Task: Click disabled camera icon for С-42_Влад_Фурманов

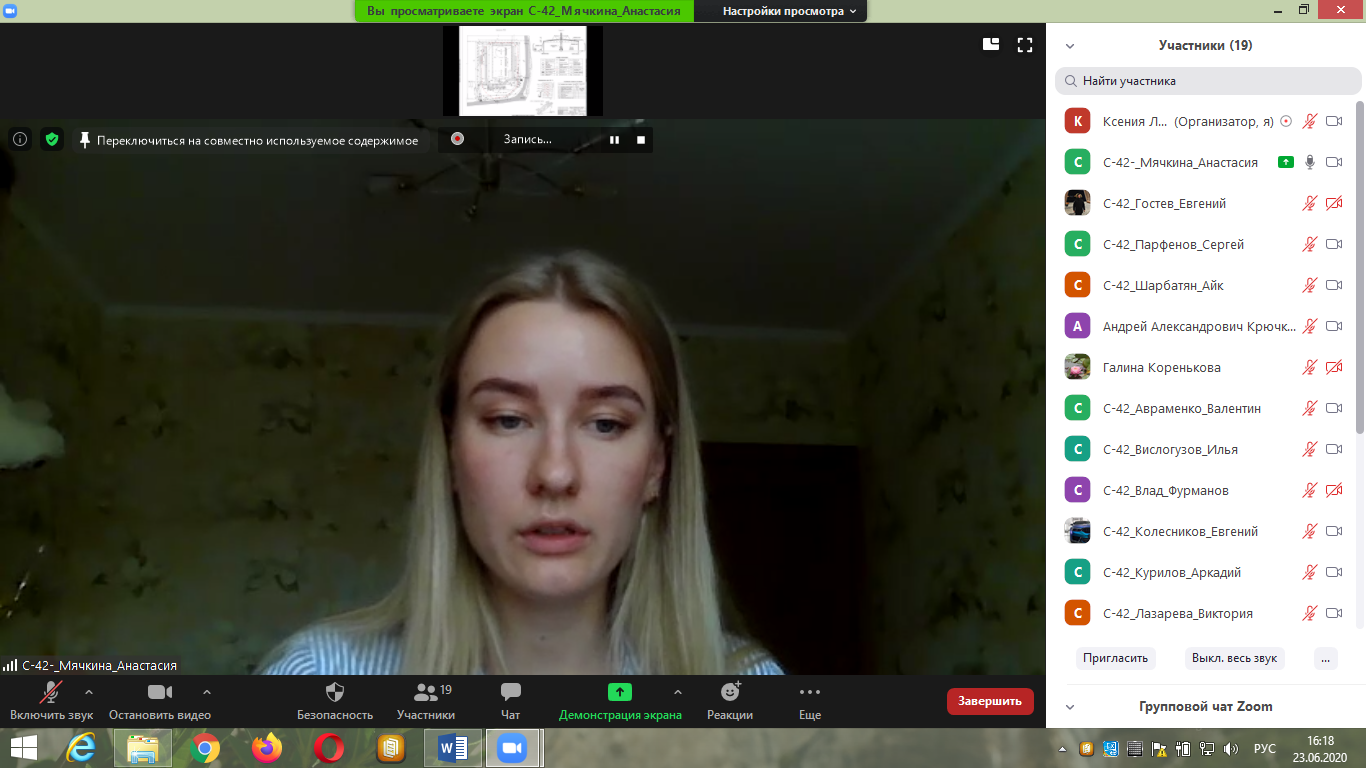Action: (1334, 490)
